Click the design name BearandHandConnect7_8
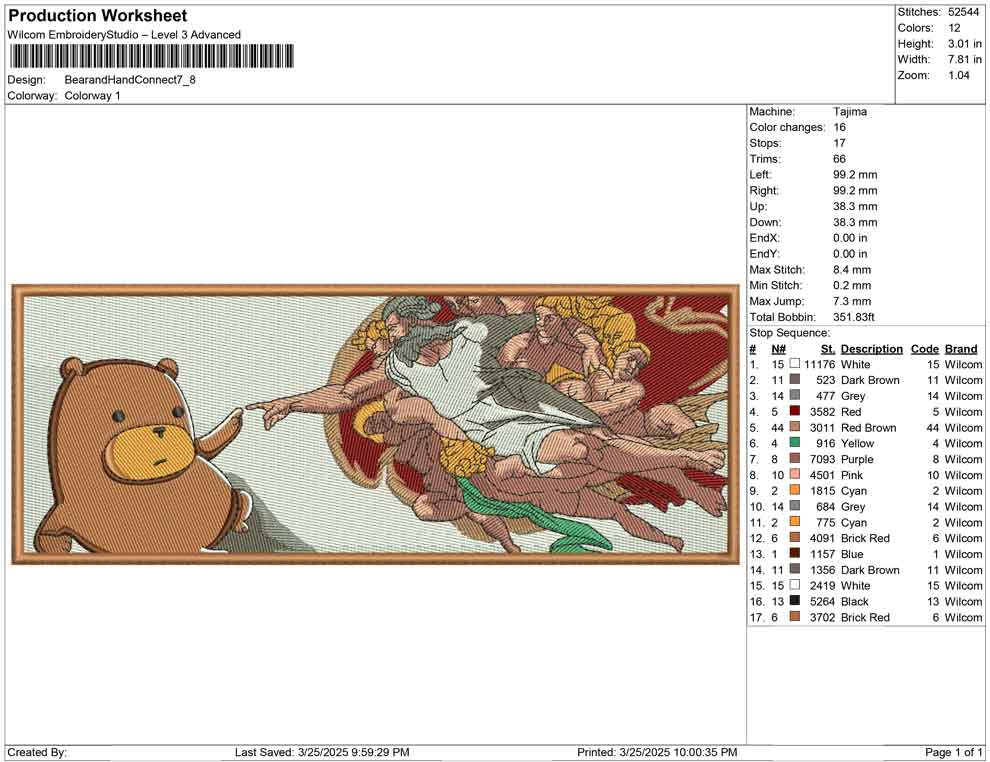The width and height of the screenshot is (990, 762). coord(130,80)
